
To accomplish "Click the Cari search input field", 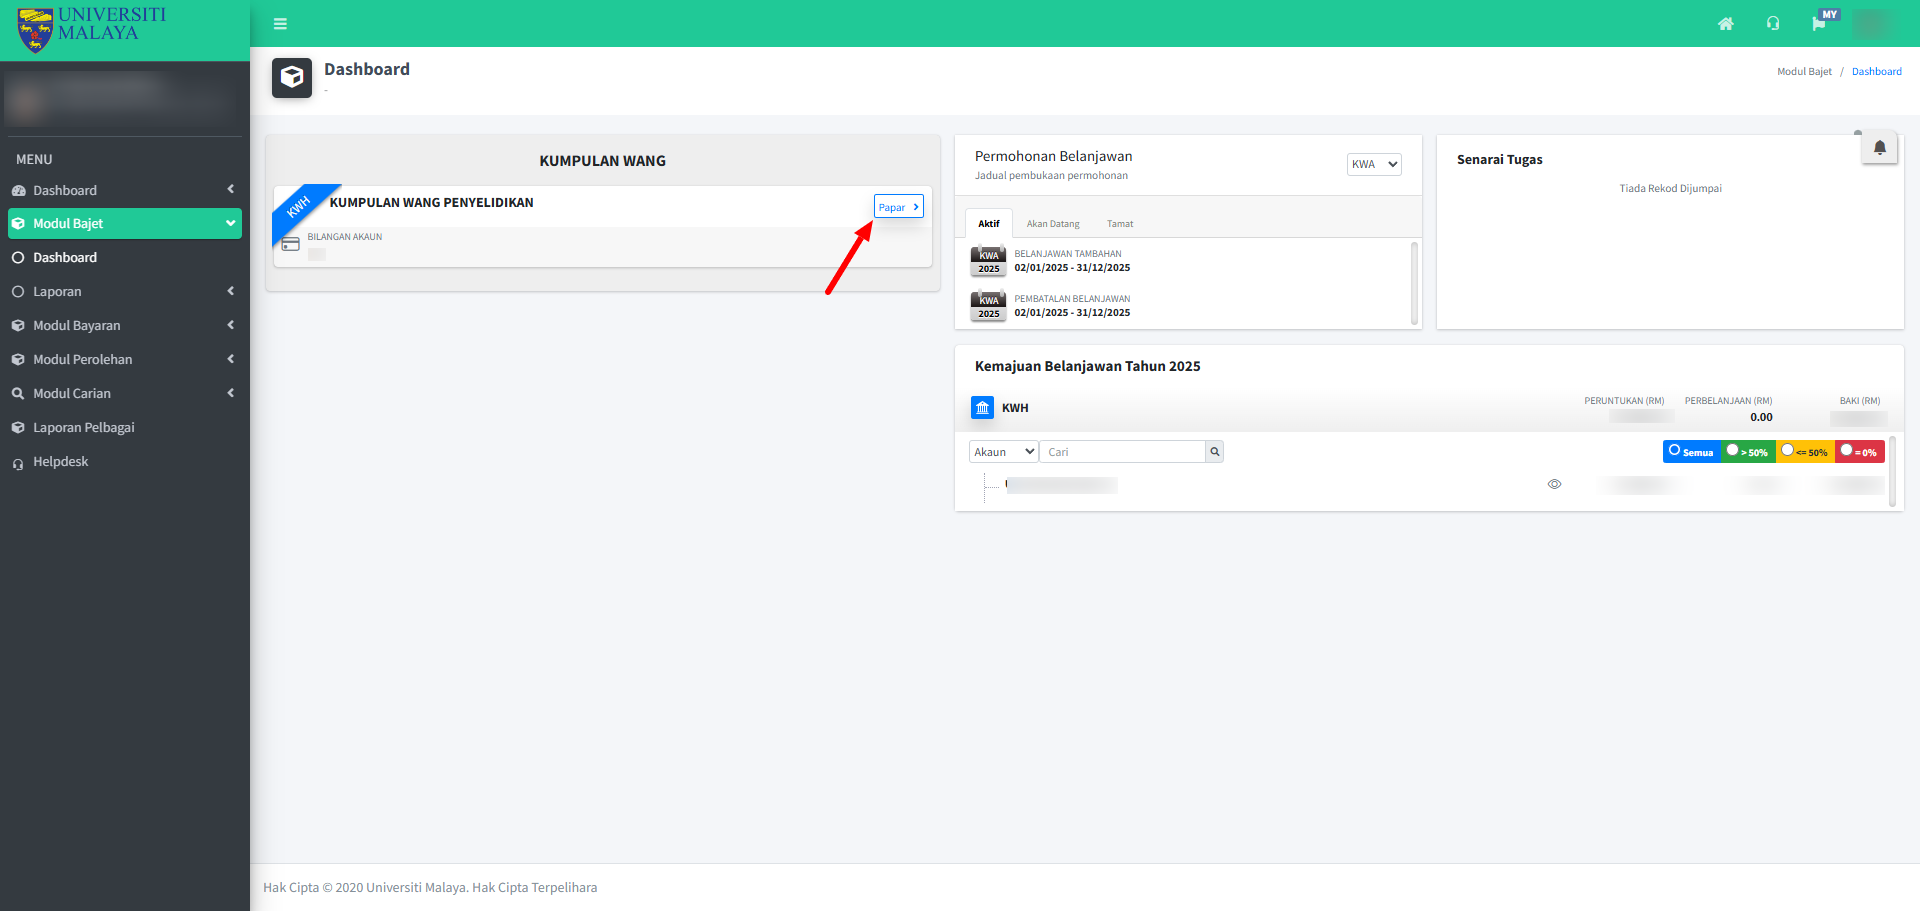I will [x=1122, y=452].
